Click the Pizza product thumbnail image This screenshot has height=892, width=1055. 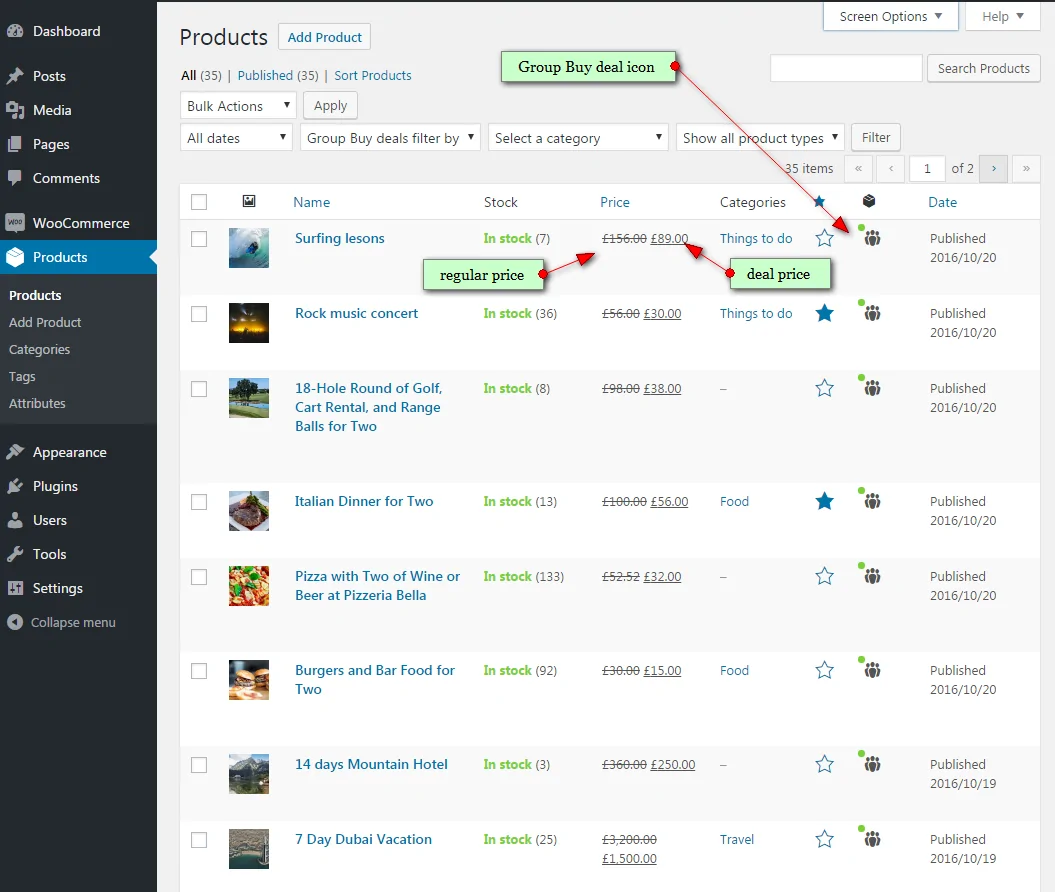coord(248,586)
